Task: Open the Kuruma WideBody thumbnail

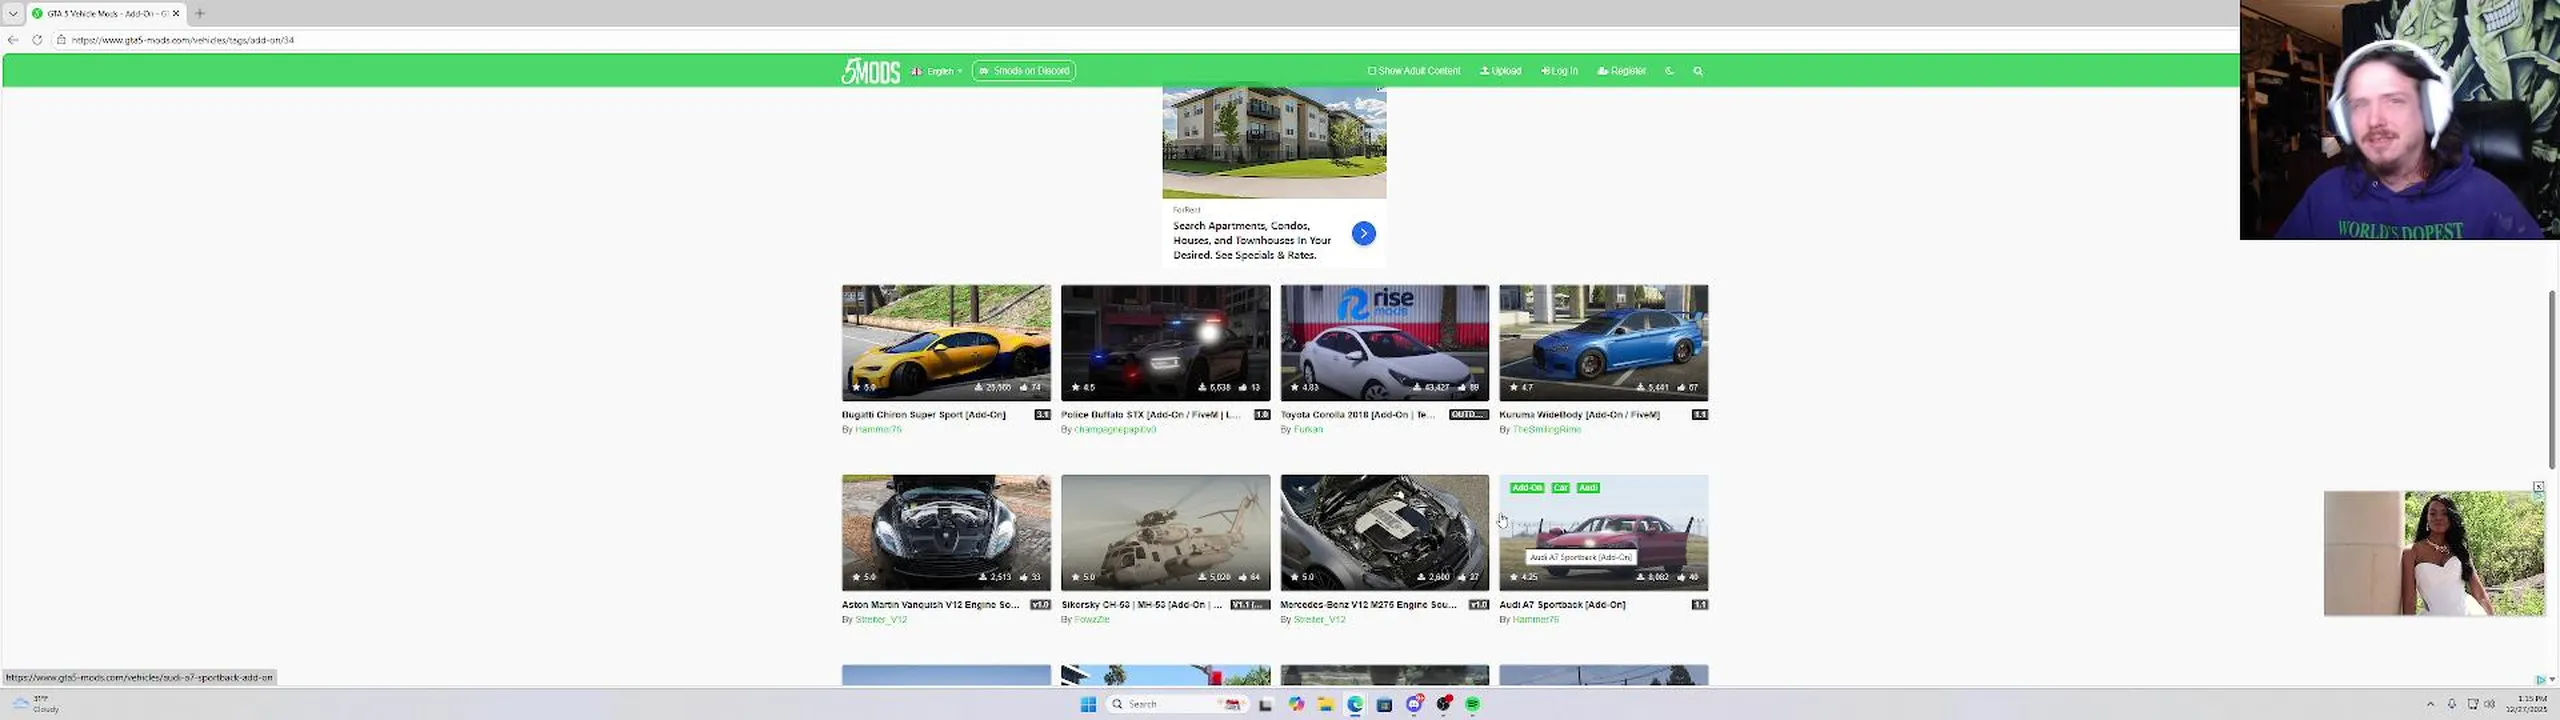Action: pos(1603,342)
